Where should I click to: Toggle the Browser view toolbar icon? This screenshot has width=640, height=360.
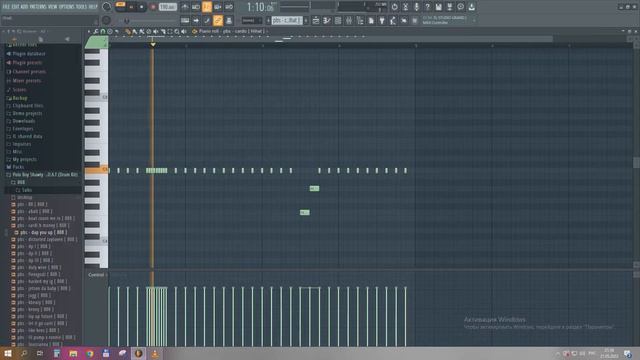(x=360, y=20)
